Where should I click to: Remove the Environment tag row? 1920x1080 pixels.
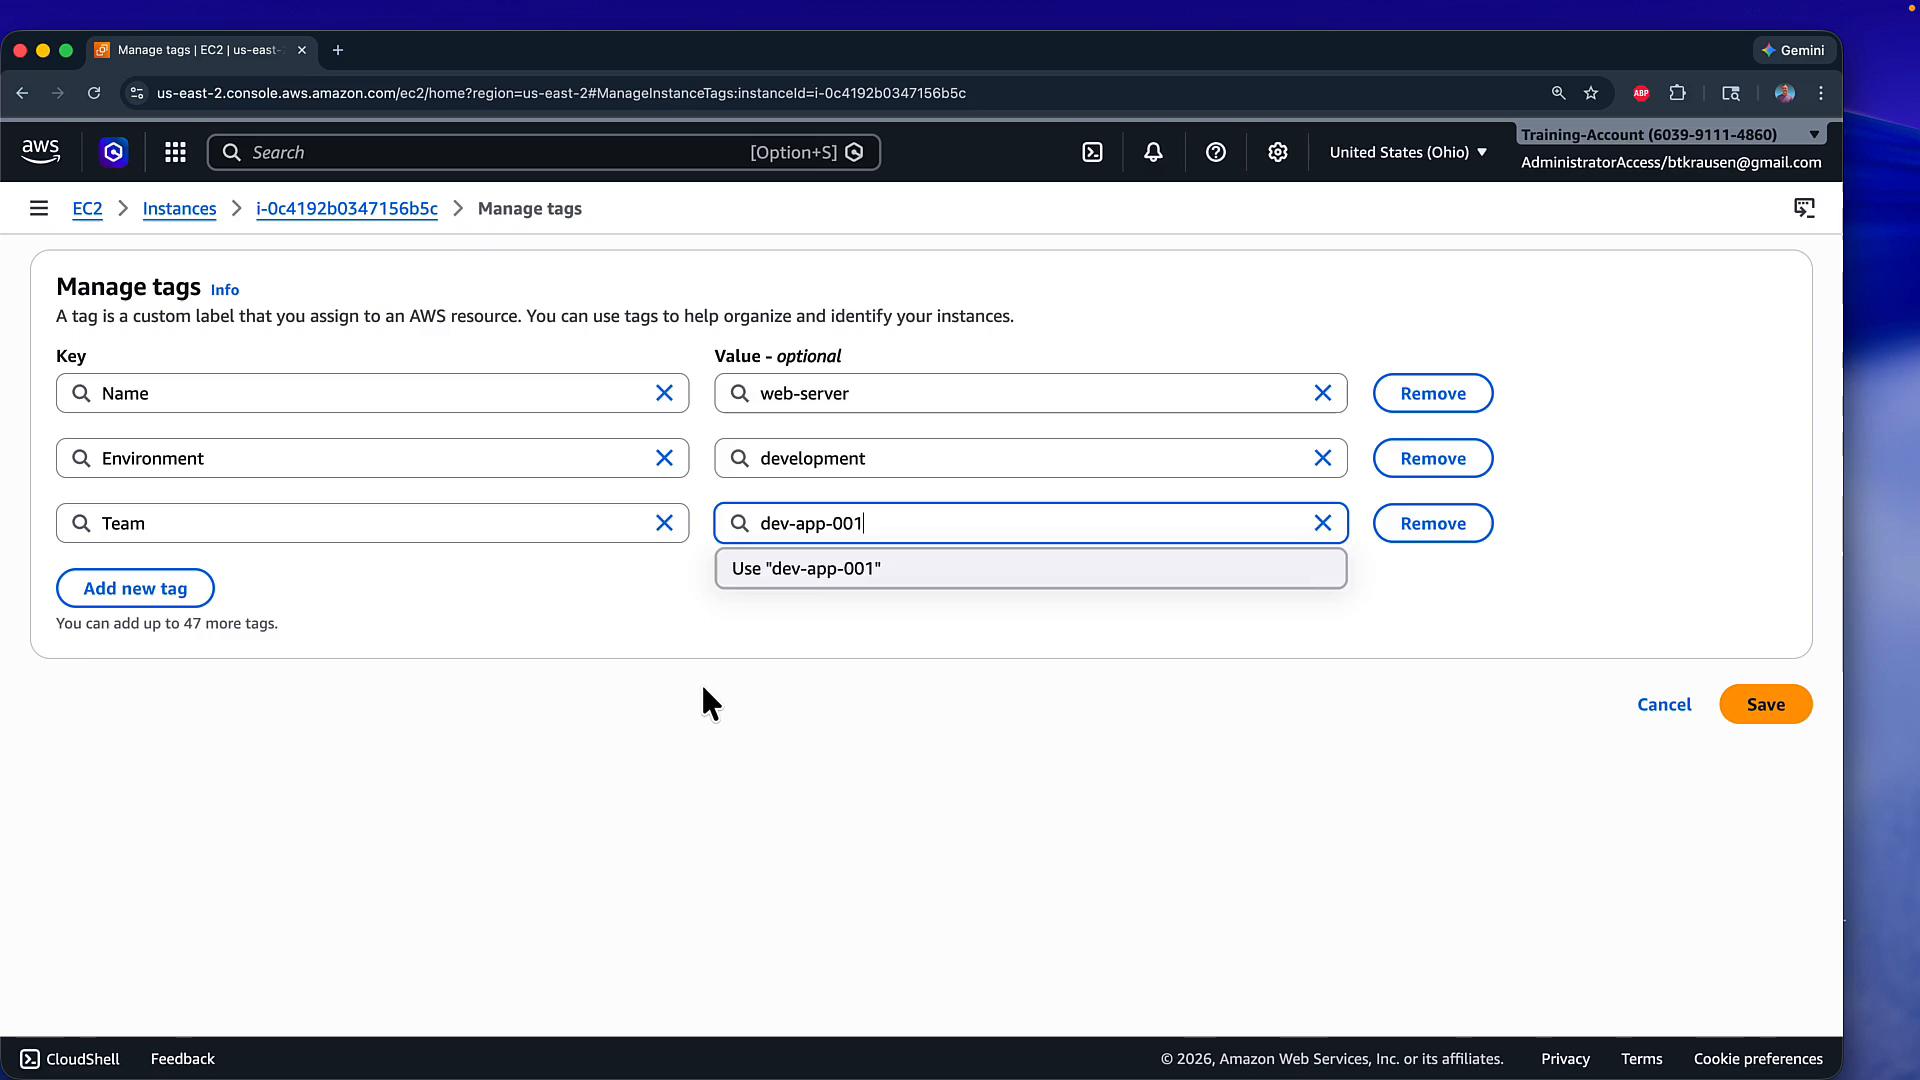[1433, 458]
